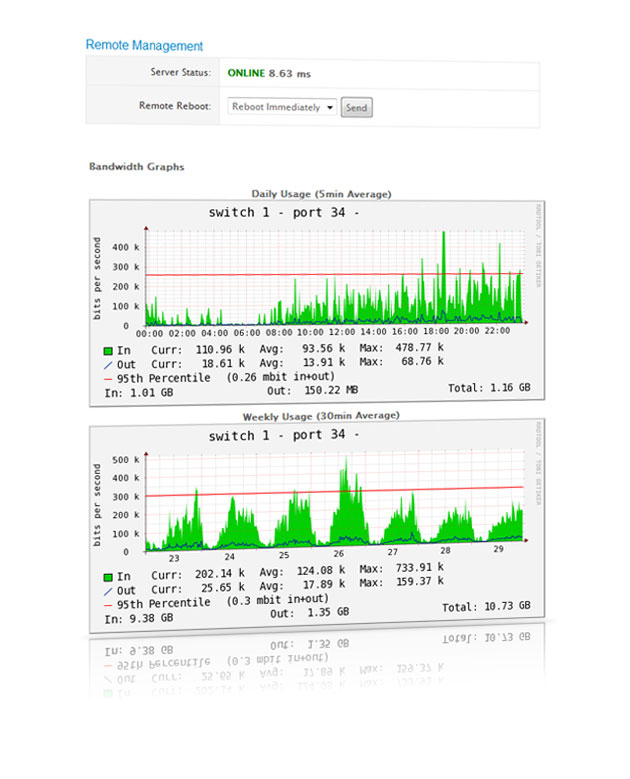The width and height of the screenshot is (630, 779).
Task: Click the red 95th Percentile legend marker in the weekly graph
Action: coord(108,603)
